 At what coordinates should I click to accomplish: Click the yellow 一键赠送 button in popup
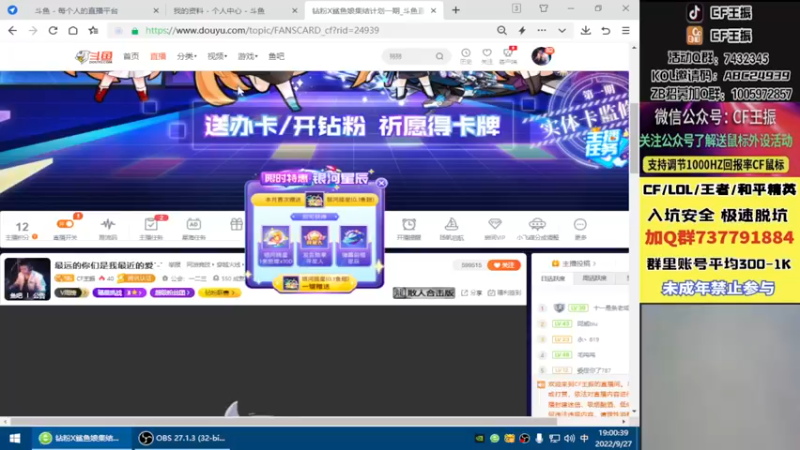click(x=315, y=283)
